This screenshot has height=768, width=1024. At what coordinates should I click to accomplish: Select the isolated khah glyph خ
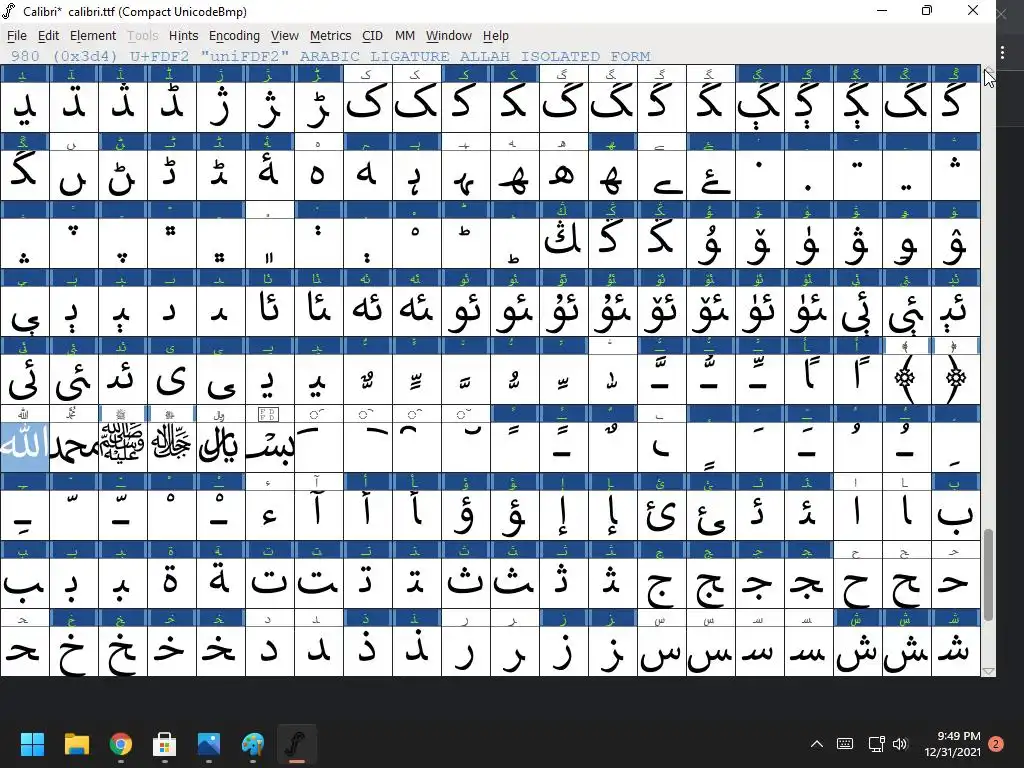pos(74,651)
